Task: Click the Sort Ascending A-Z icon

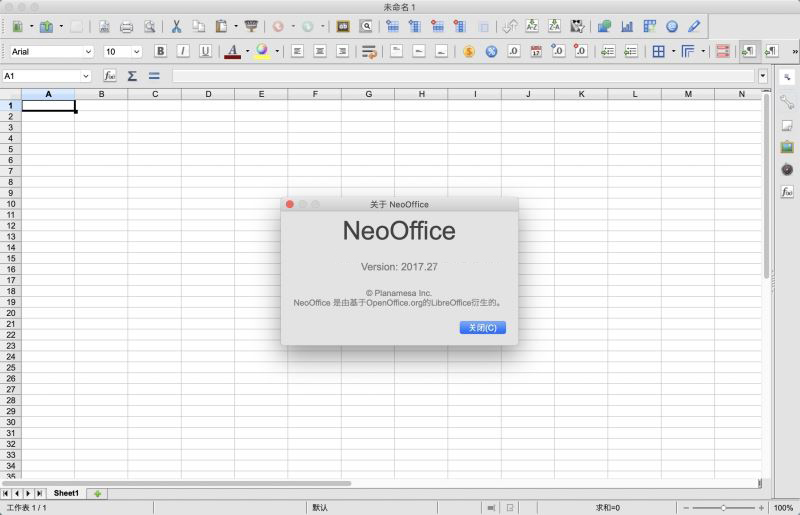Action: pyautogui.click(x=532, y=27)
